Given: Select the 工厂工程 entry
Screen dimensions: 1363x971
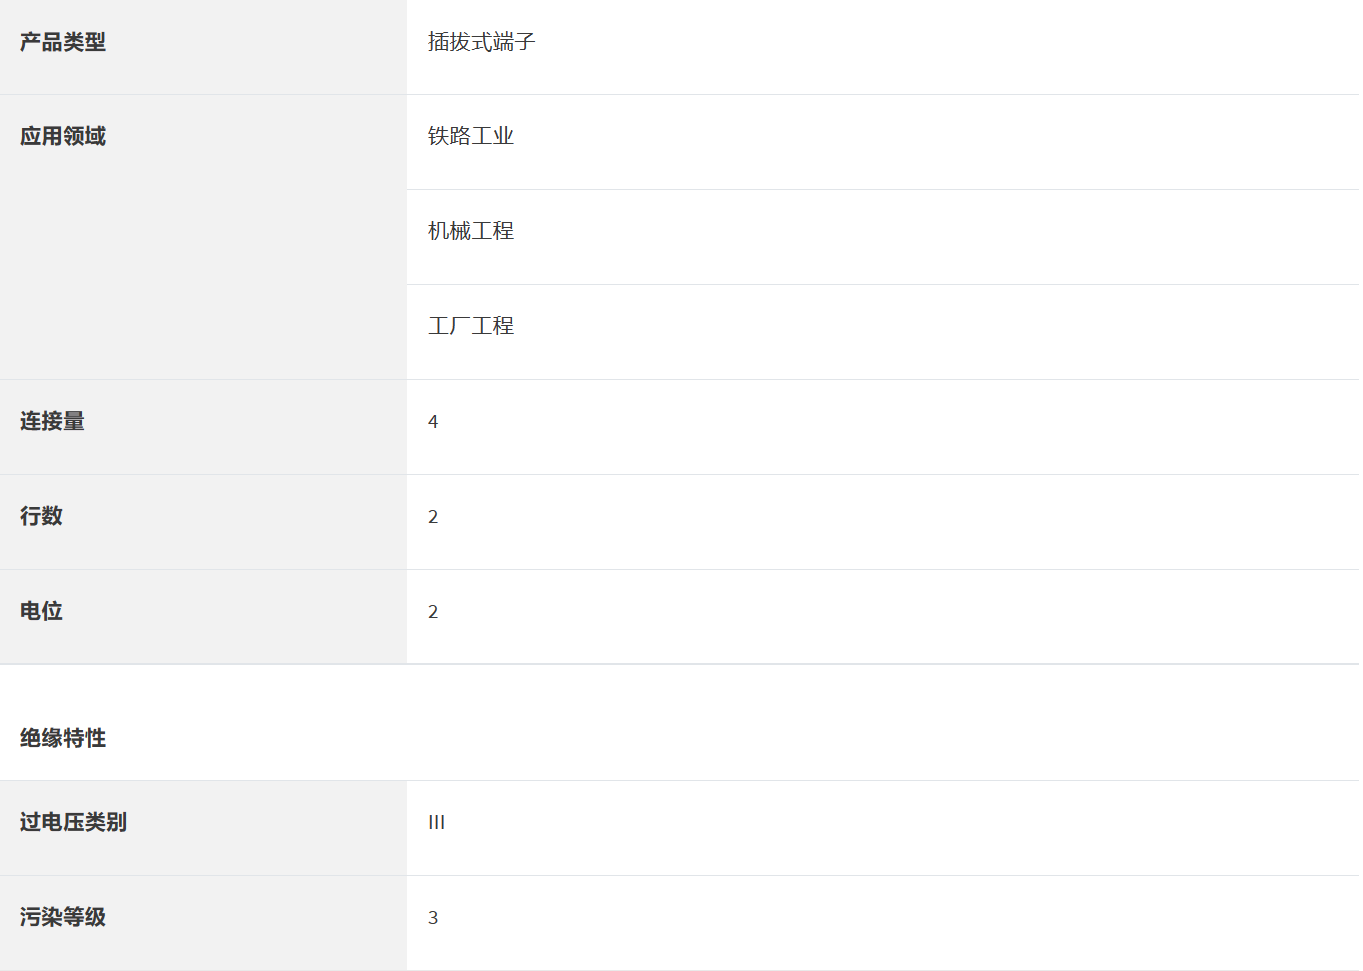Looking at the screenshot, I should click(471, 326).
